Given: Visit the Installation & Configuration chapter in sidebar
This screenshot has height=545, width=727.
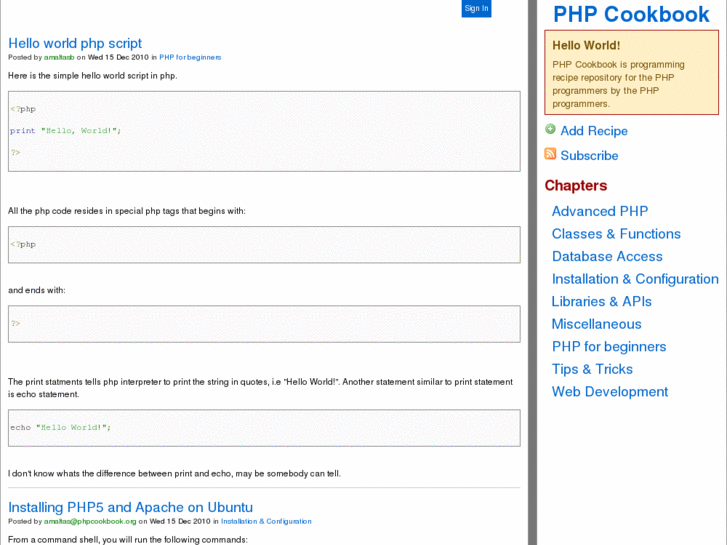Looking at the screenshot, I should (x=635, y=279).
